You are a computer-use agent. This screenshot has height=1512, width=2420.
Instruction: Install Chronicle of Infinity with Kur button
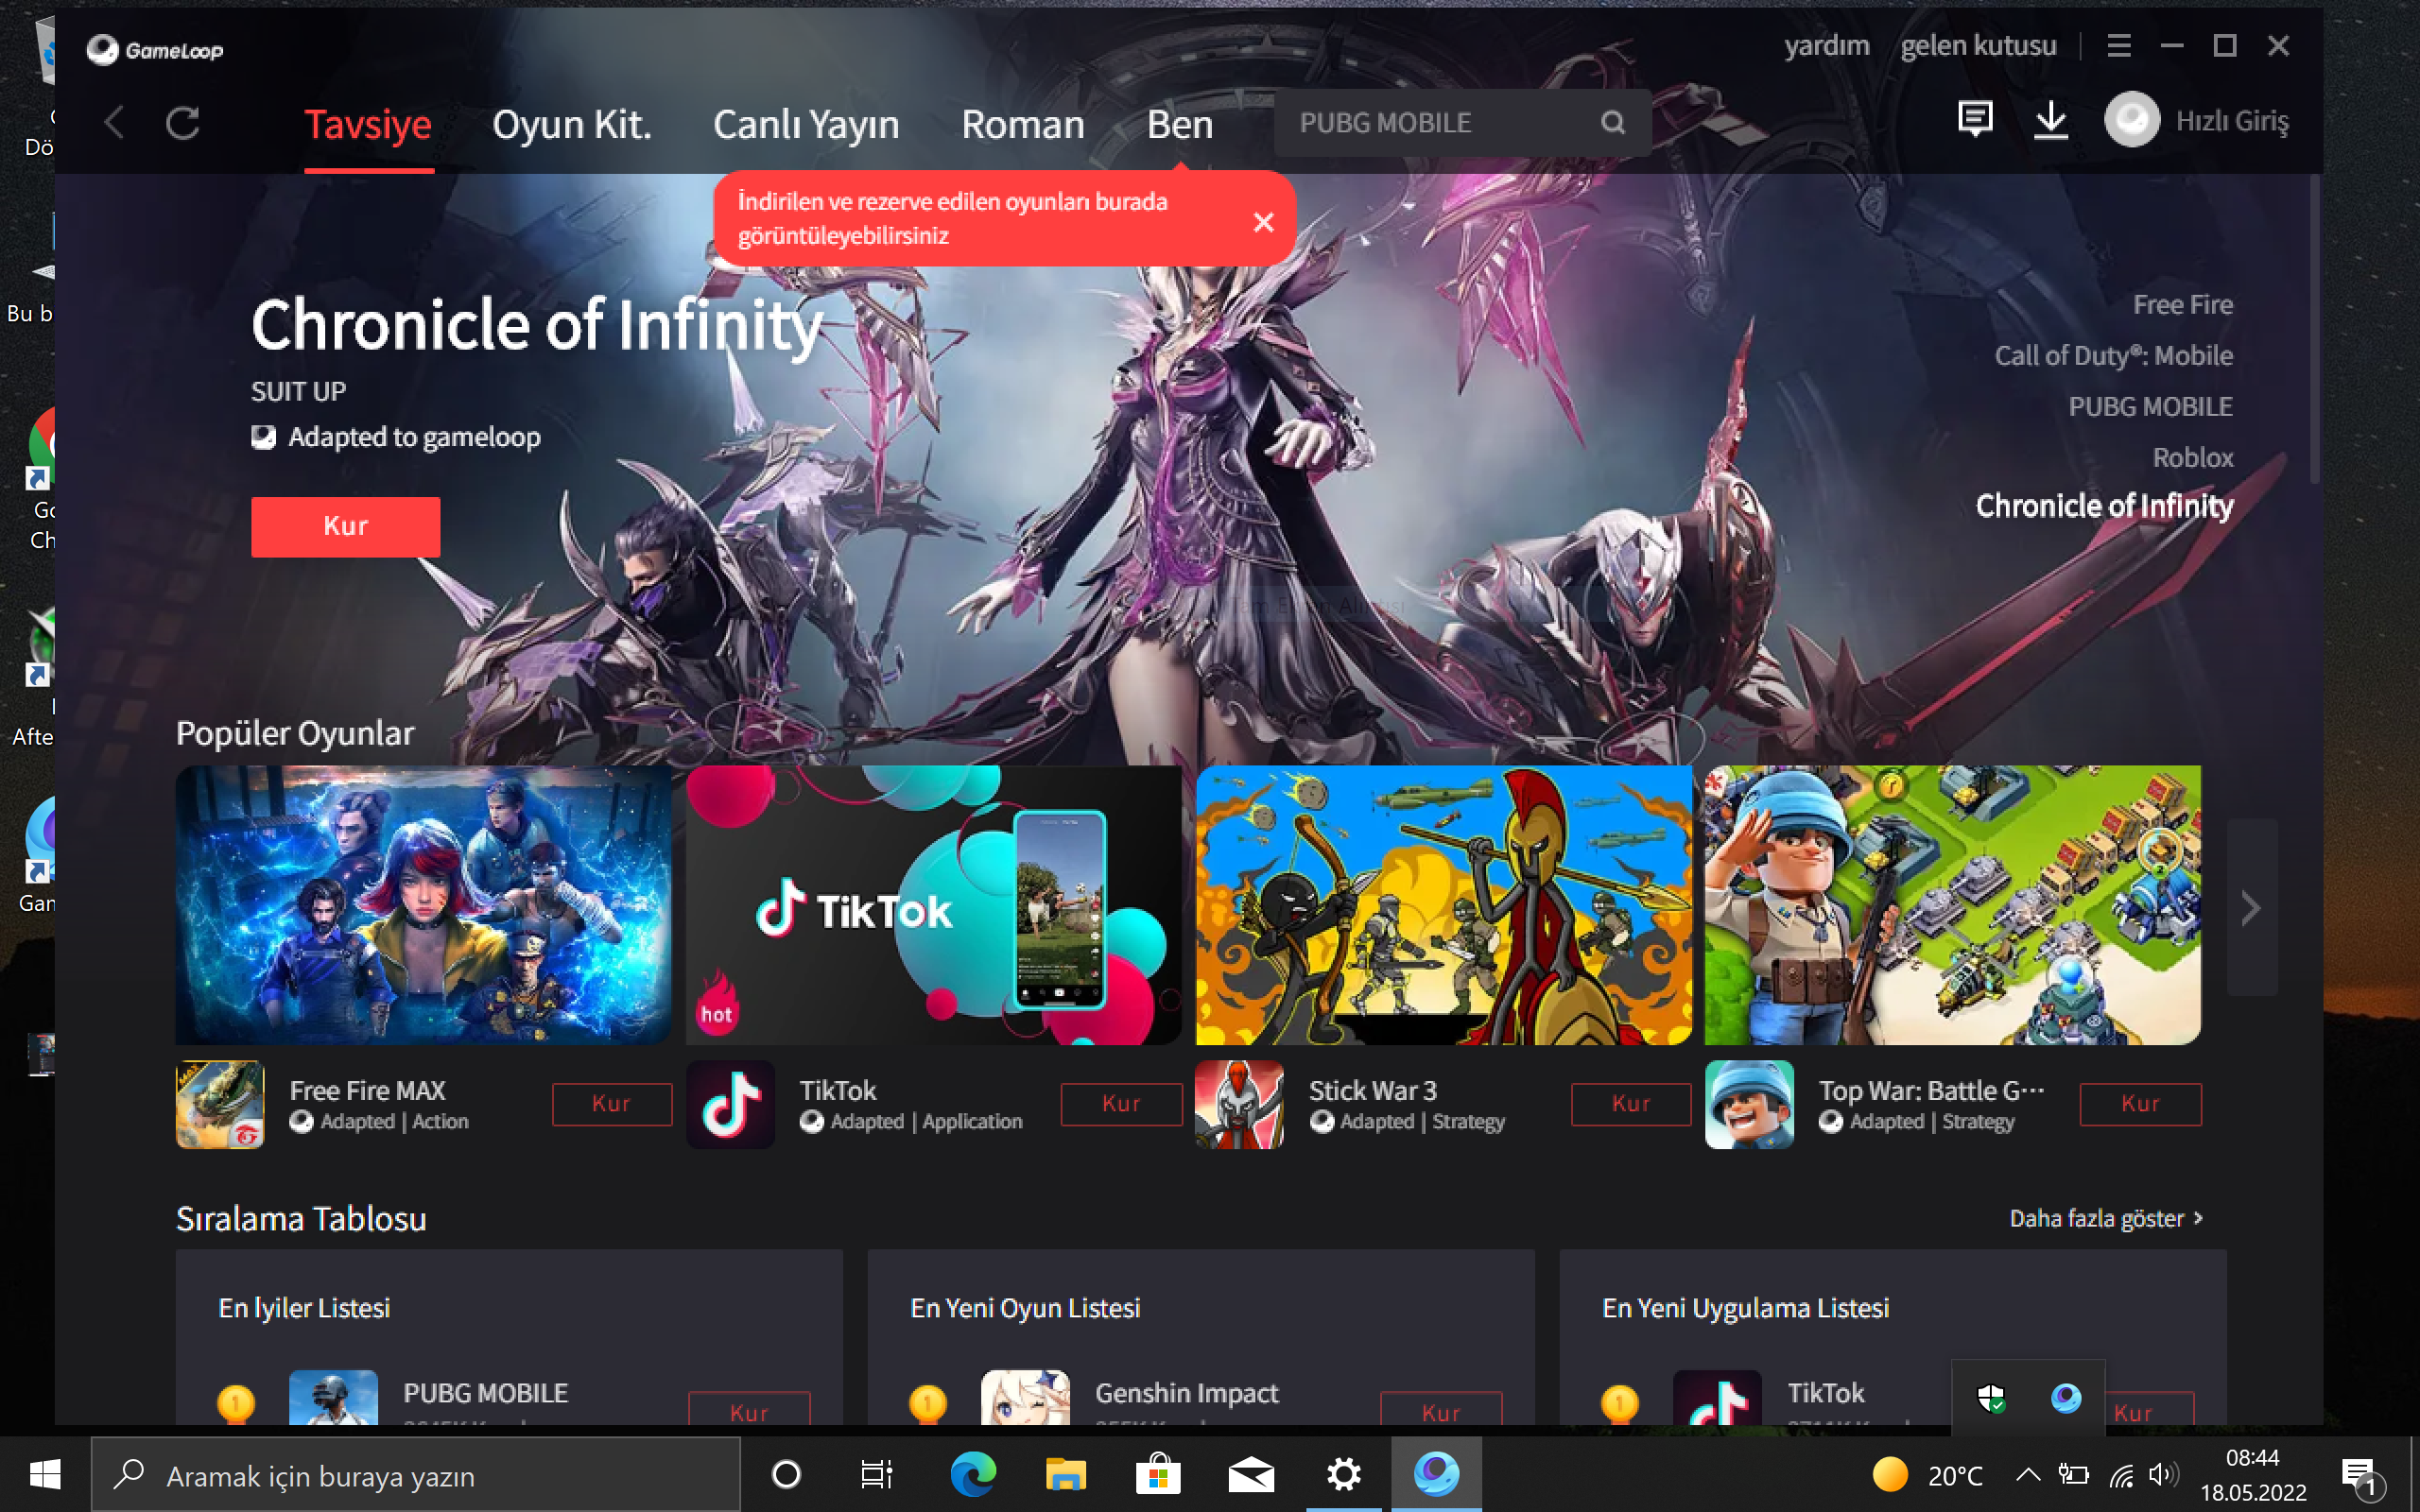click(345, 526)
